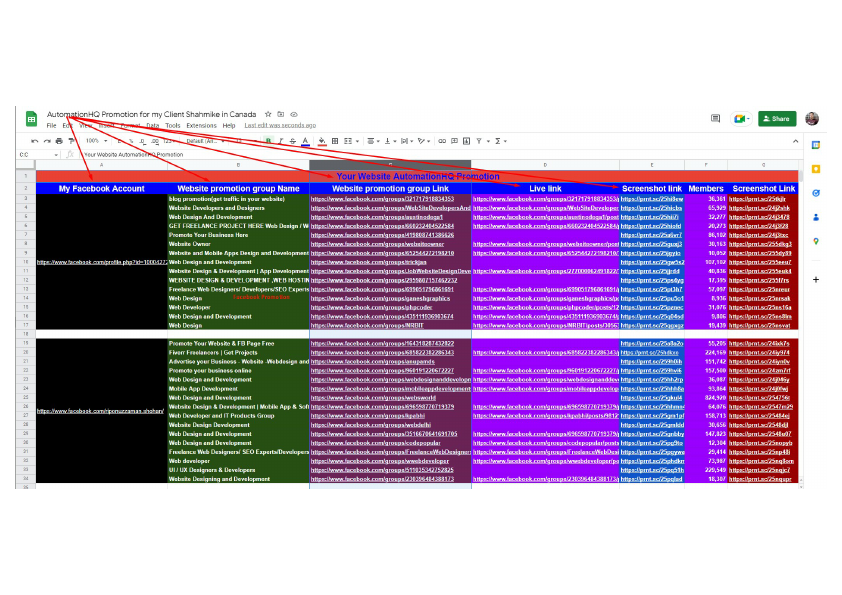Click the Members header cell
The image size is (842, 595).
coord(706,188)
